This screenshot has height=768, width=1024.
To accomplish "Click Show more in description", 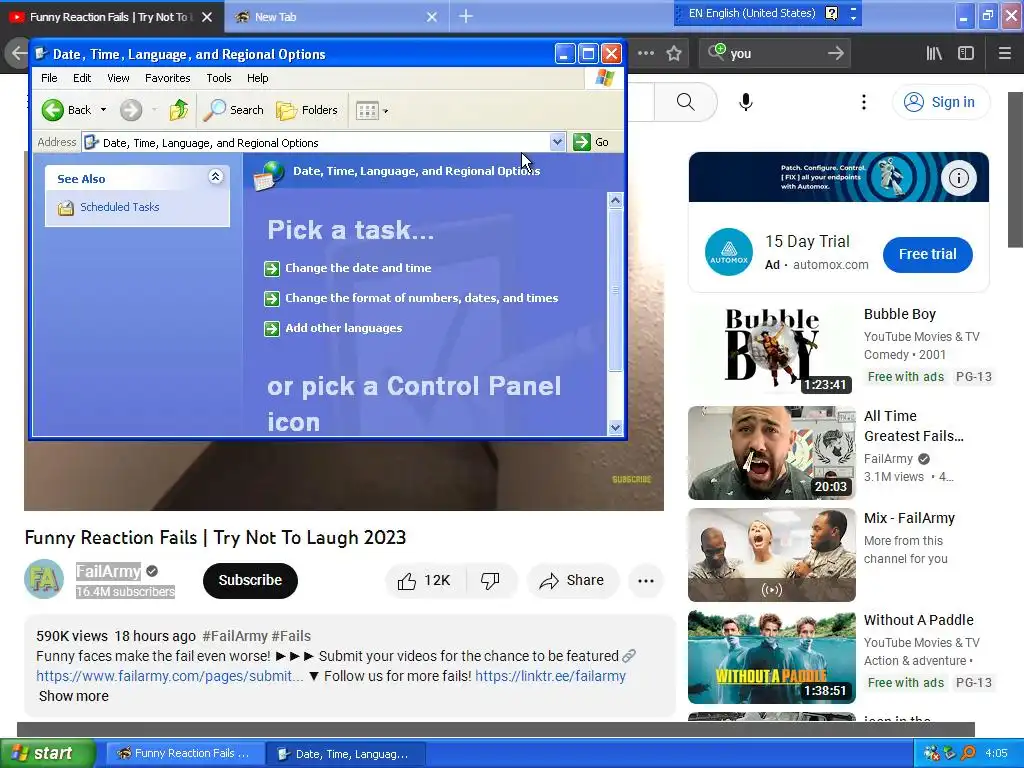I will click(x=73, y=696).
